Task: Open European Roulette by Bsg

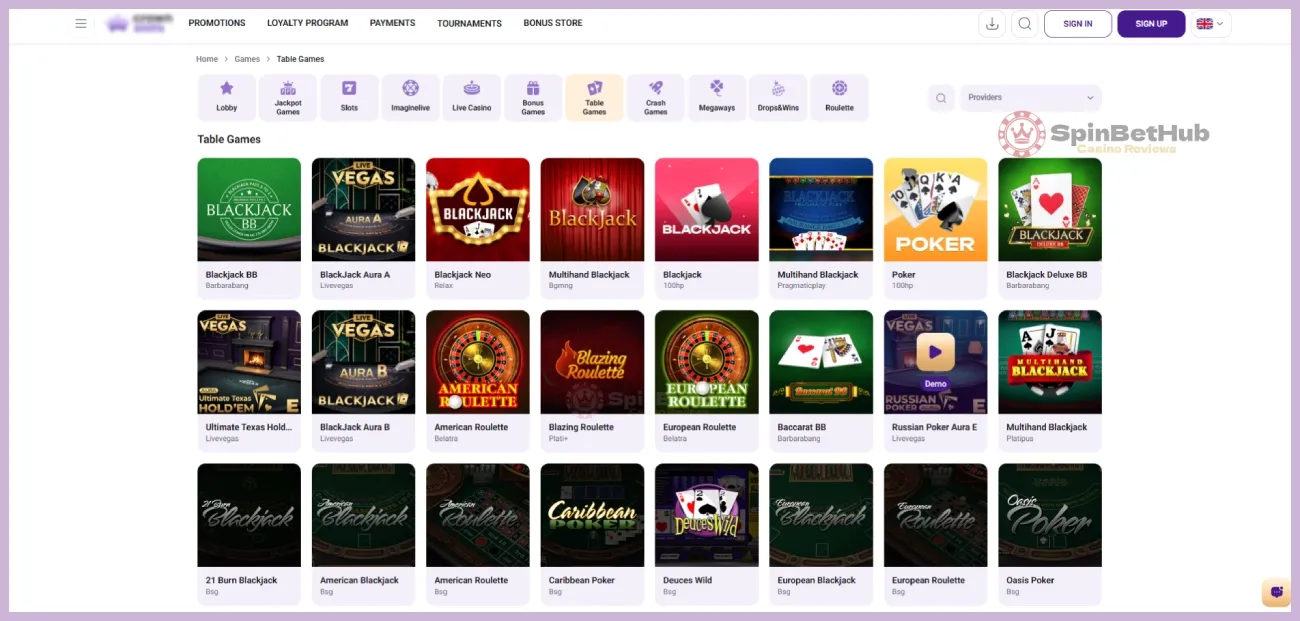Action: tap(935, 515)
